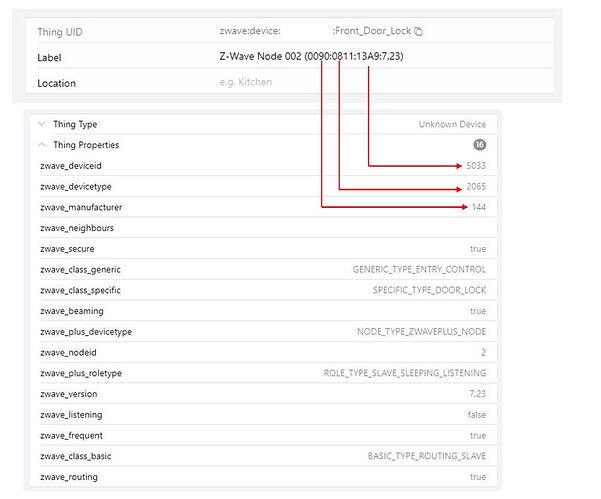Click the properties count badge 16
The height and width of the screenshot is (499, 601).
click(480, 145)
